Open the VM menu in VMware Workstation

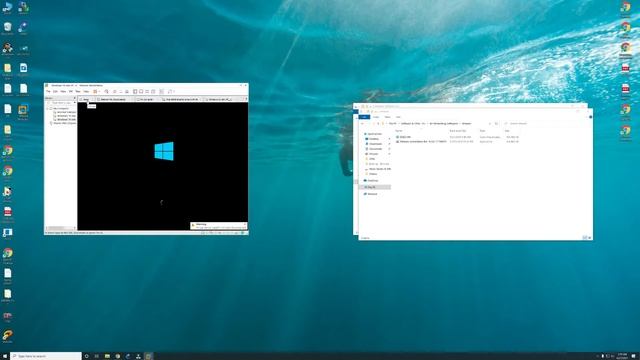[x=71, y=91]
